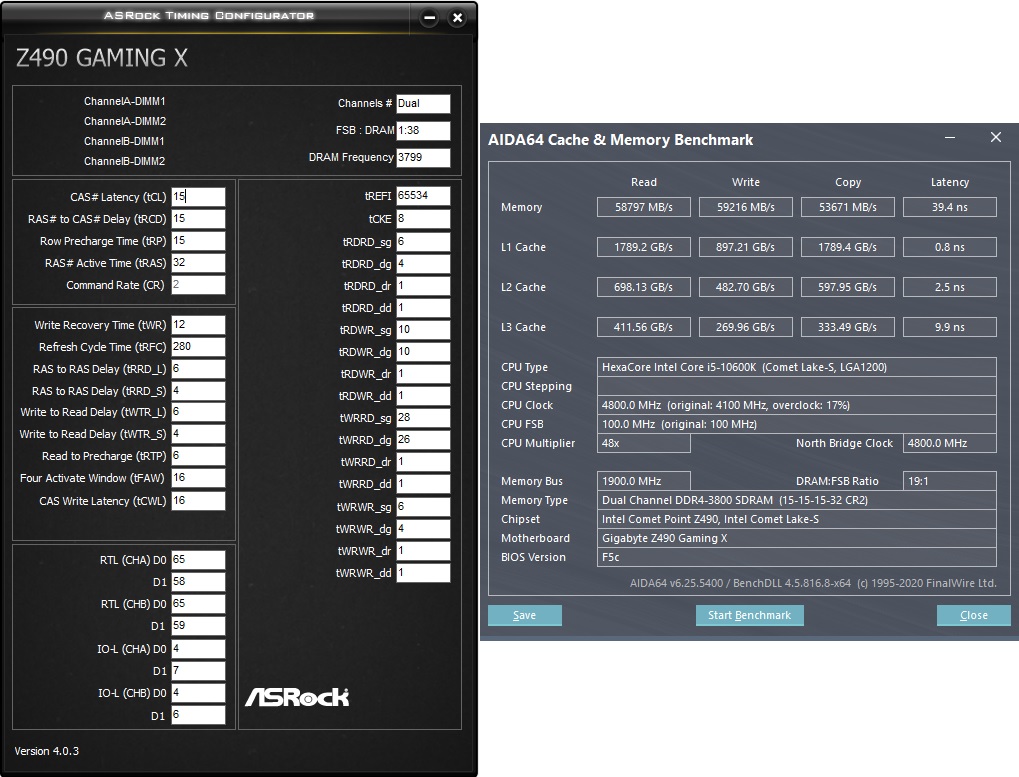1019x777 pixels.
Task: Select the tCKE value field
Action: pos(423,219)
